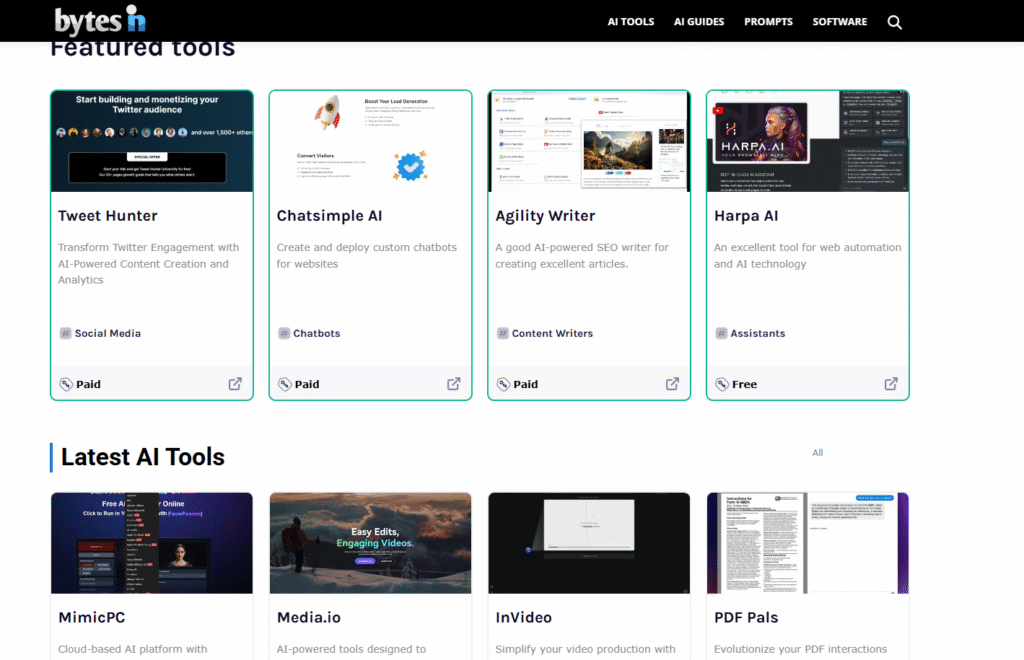Open external link icon on Chatsimple AI card
The image size is (1024, 660).
[x=453, y=384]
